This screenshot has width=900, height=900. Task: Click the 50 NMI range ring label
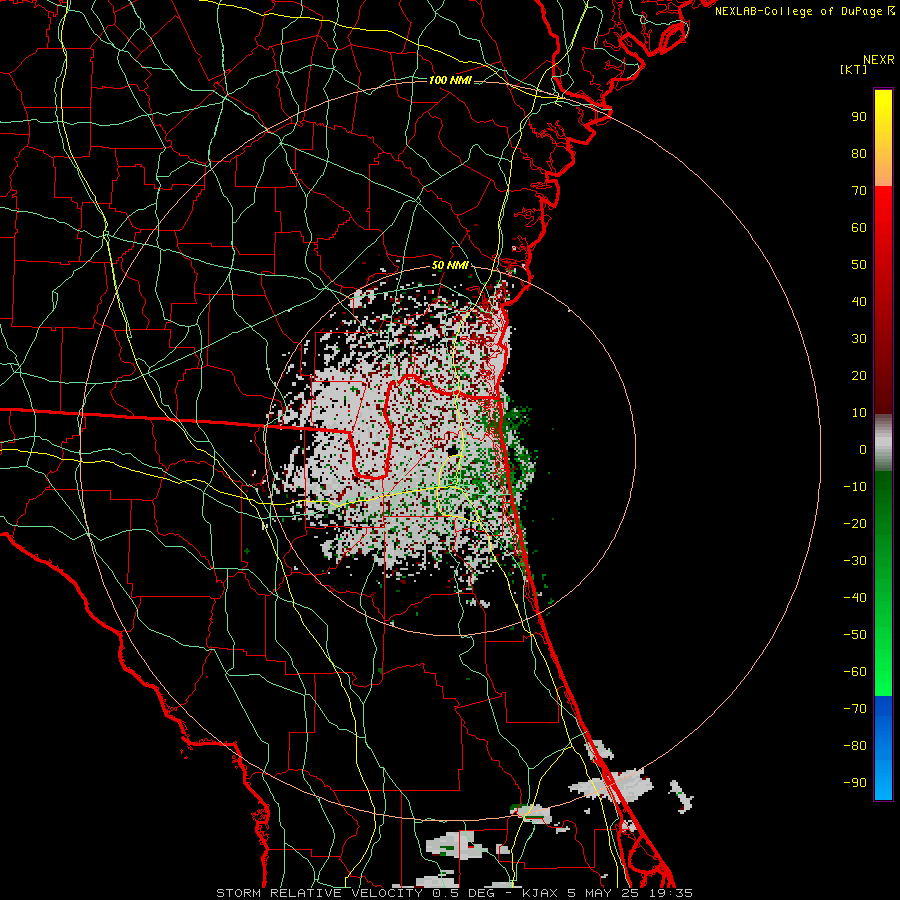click(450, 265)
